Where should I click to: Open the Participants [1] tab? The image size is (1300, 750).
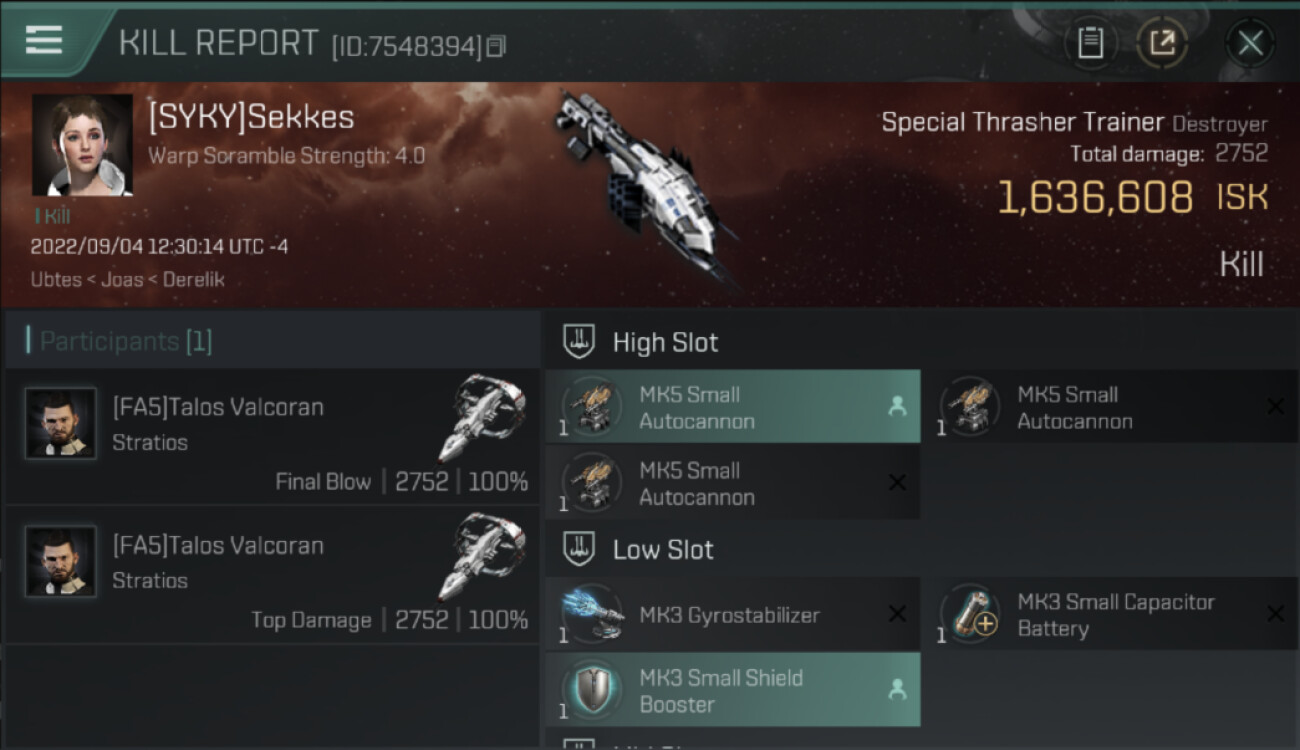point(126,341)
